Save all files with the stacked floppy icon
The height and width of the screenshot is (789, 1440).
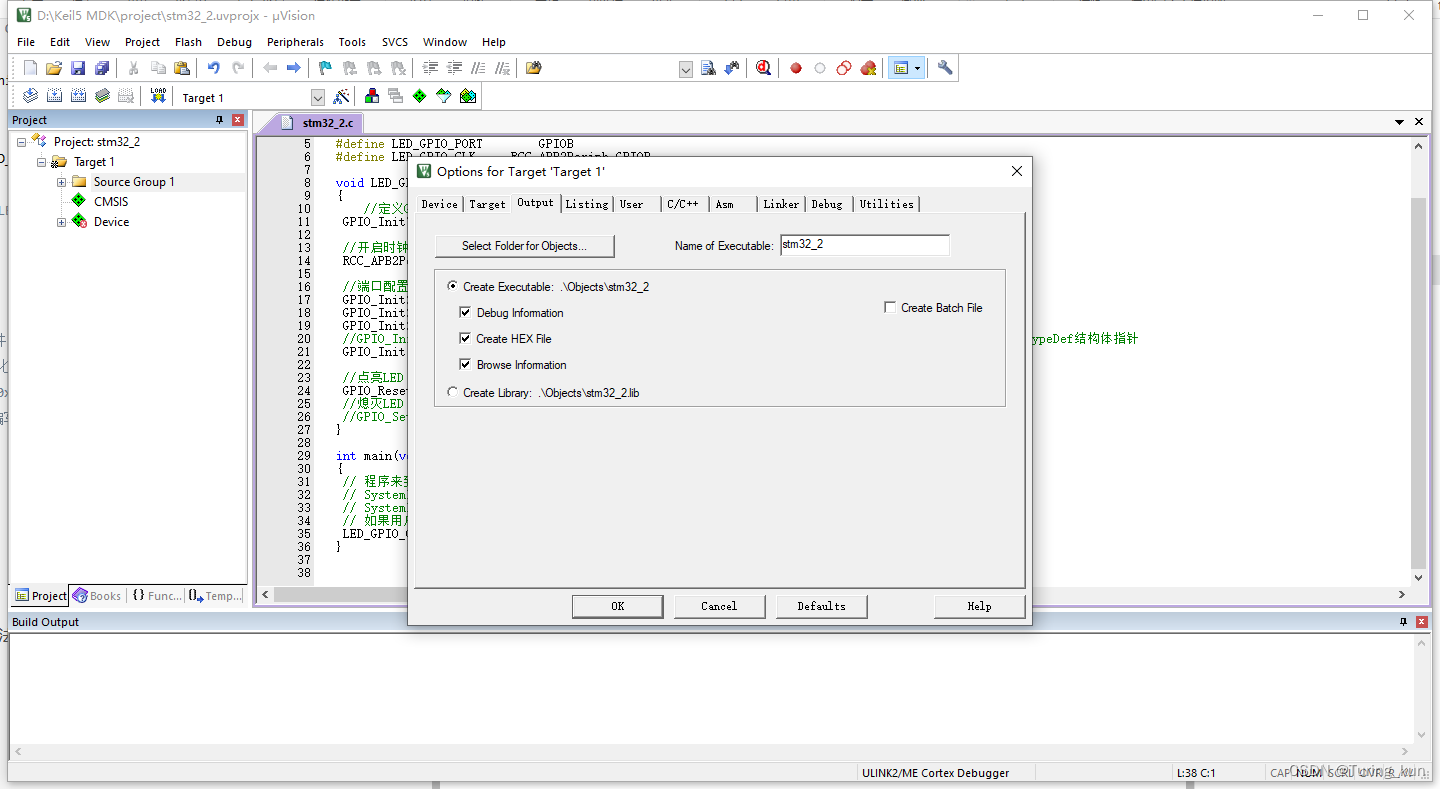(x=102, y=68)
